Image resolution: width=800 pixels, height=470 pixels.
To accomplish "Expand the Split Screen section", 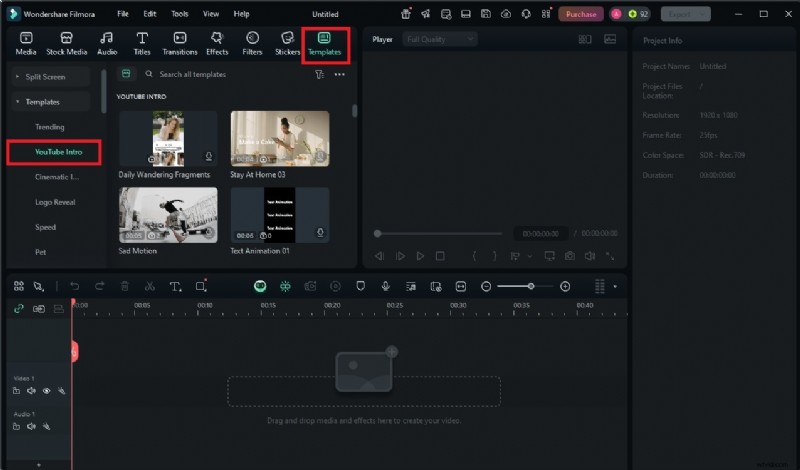I will (x=18, y=77).
